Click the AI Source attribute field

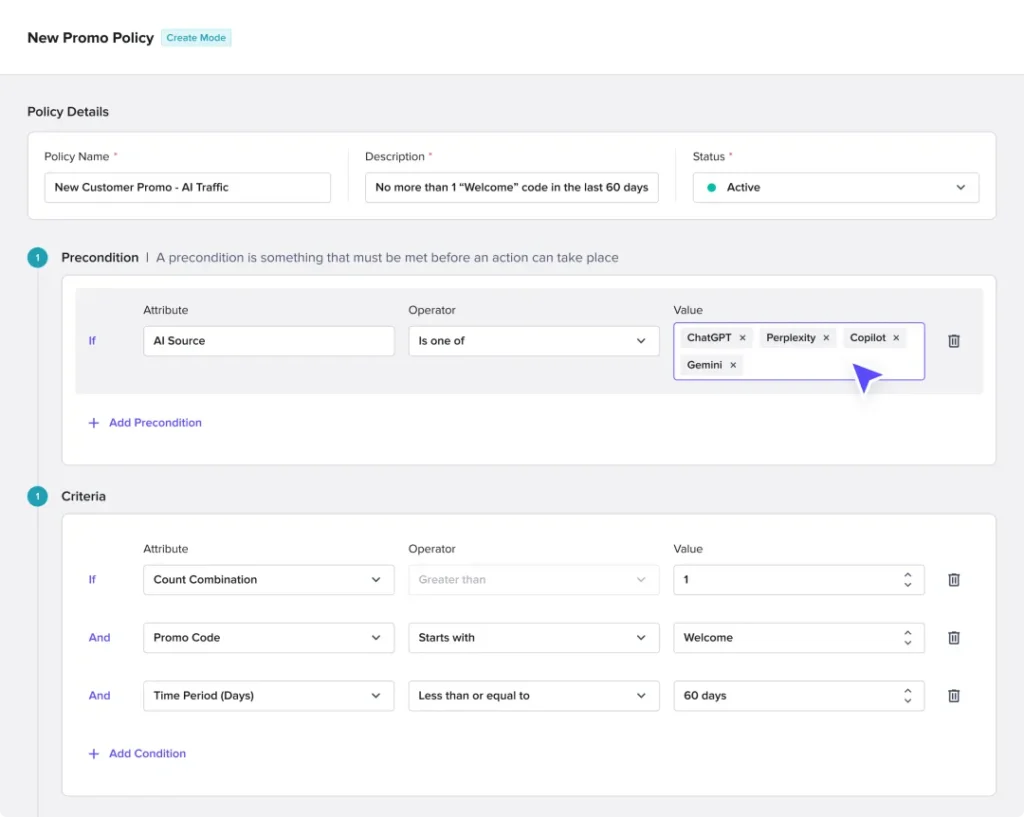click(268, 341)
